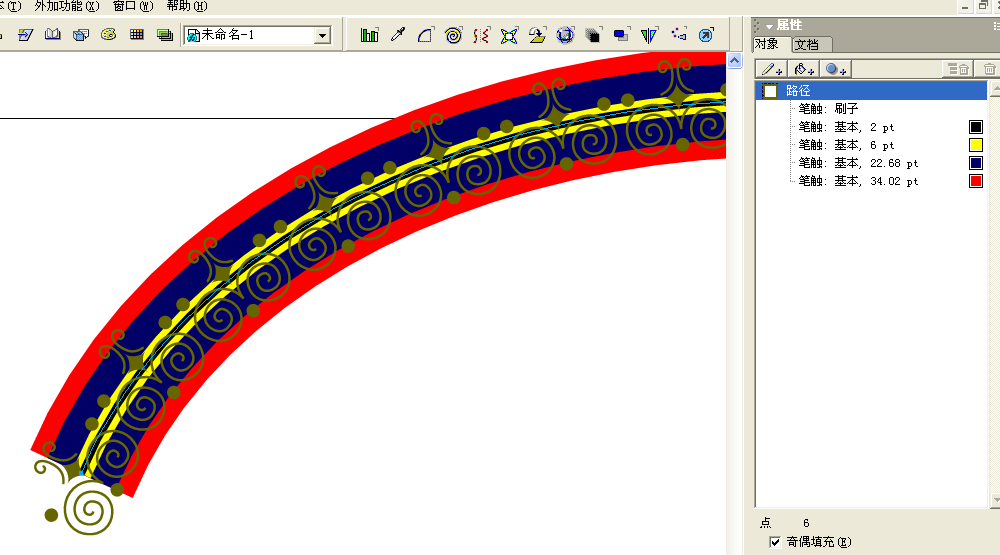The width and height of the screenshot is (1000, 555).
Task: Open the color mixer palette icon
Action: point(108,34)
